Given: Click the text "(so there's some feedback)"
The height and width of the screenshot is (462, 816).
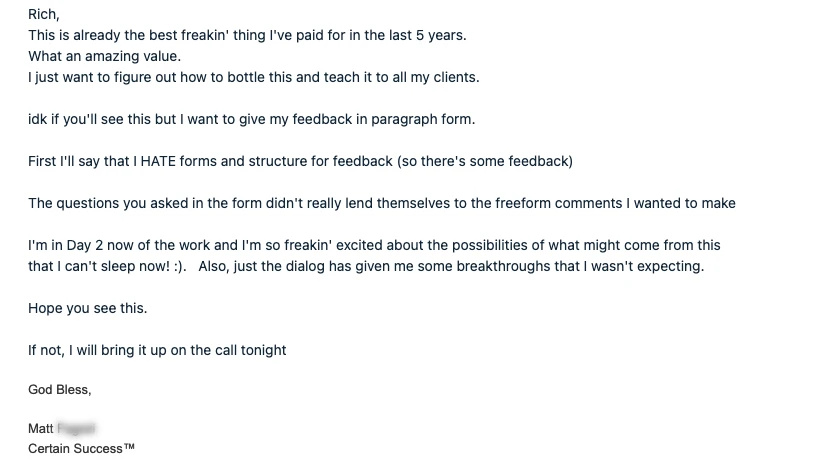Looking at the screenshot, I should [485, 161].
